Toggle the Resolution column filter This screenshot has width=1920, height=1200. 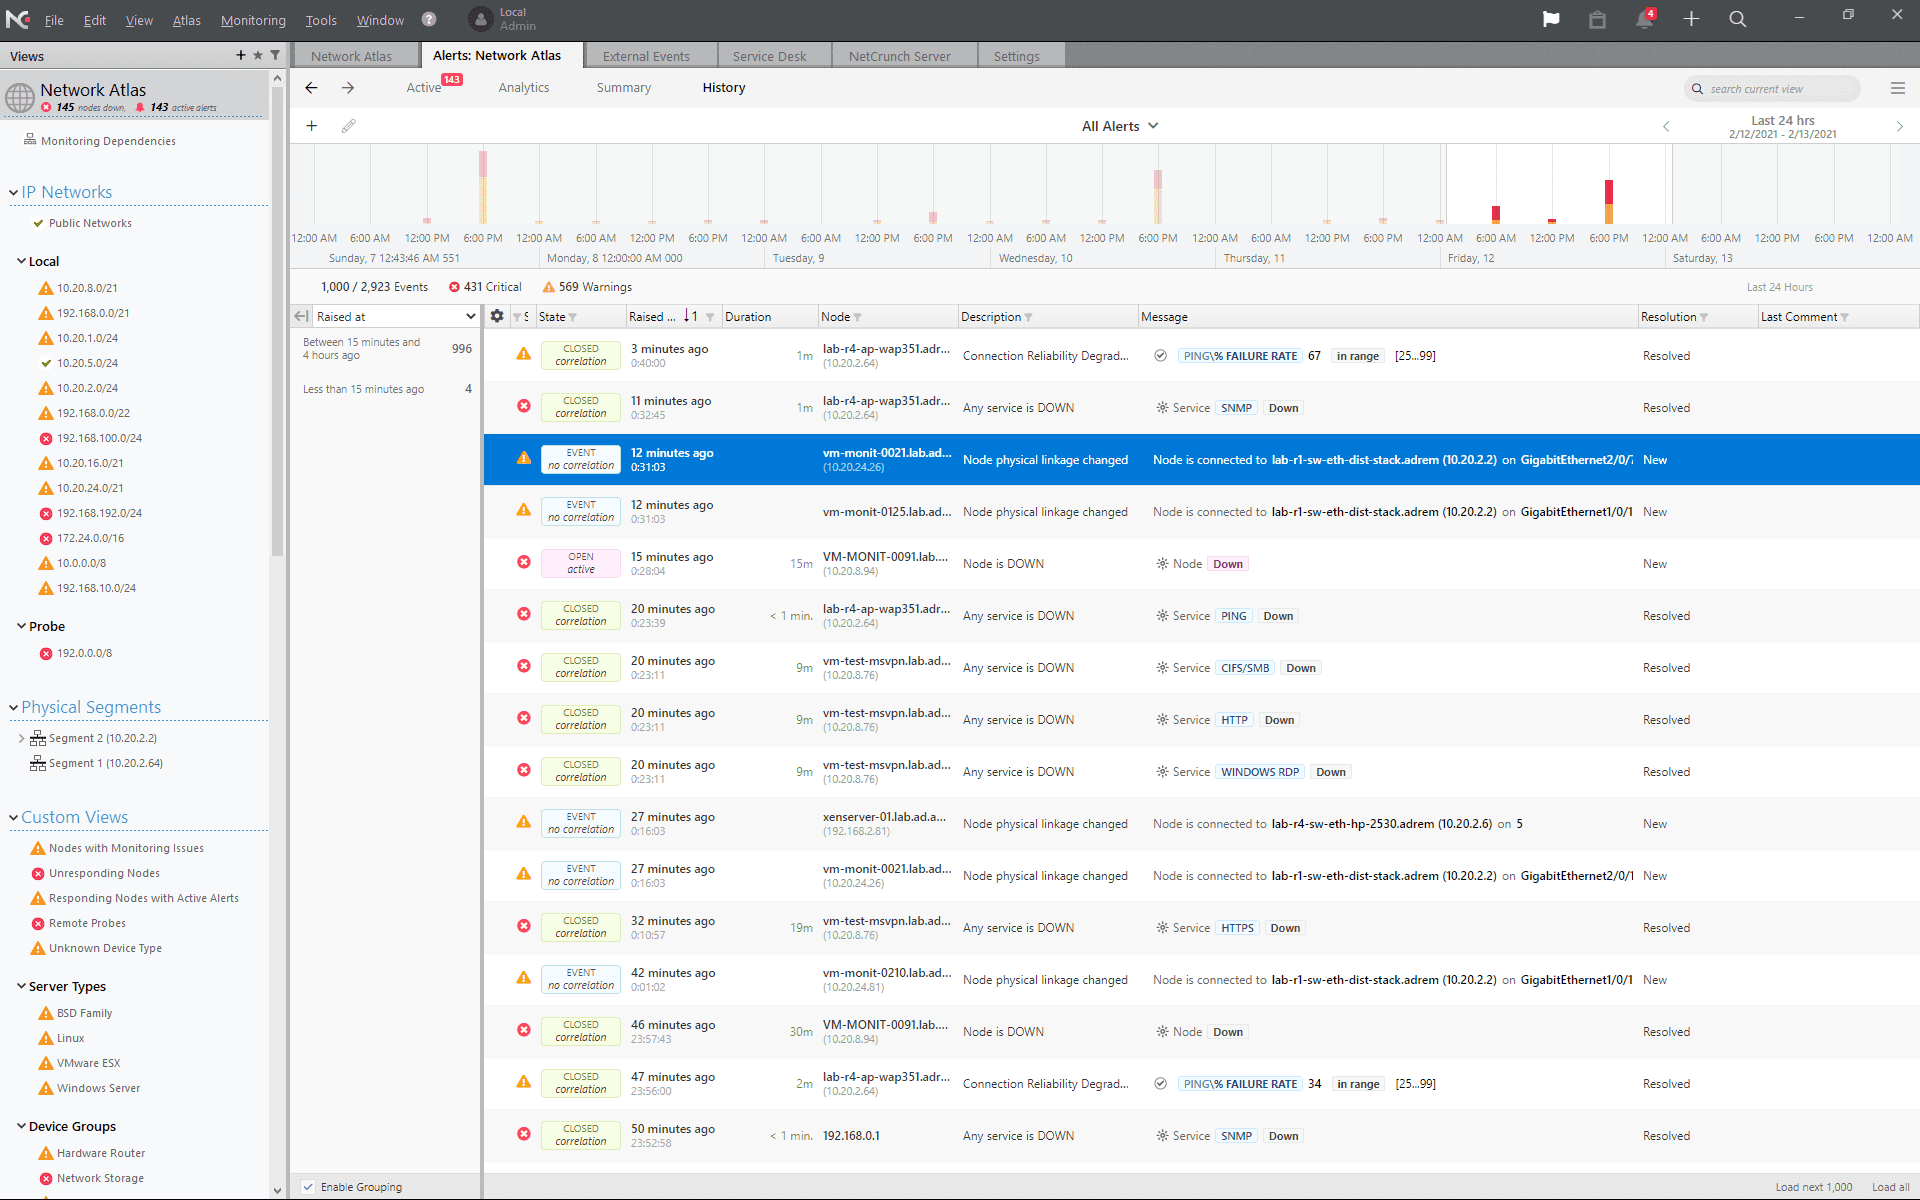pyautogui.click(x=1704, y=317)
